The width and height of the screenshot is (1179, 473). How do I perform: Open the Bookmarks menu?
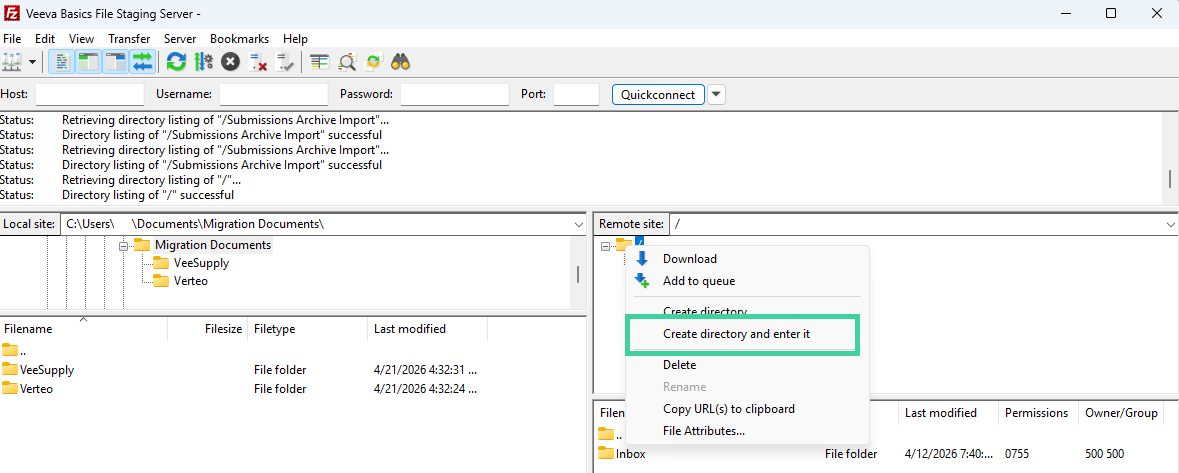240,38
